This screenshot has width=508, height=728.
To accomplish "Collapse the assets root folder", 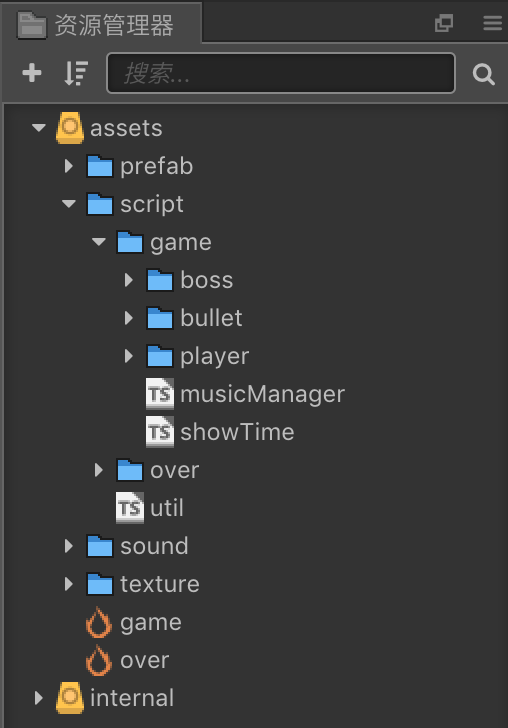I will click(39, 127).
